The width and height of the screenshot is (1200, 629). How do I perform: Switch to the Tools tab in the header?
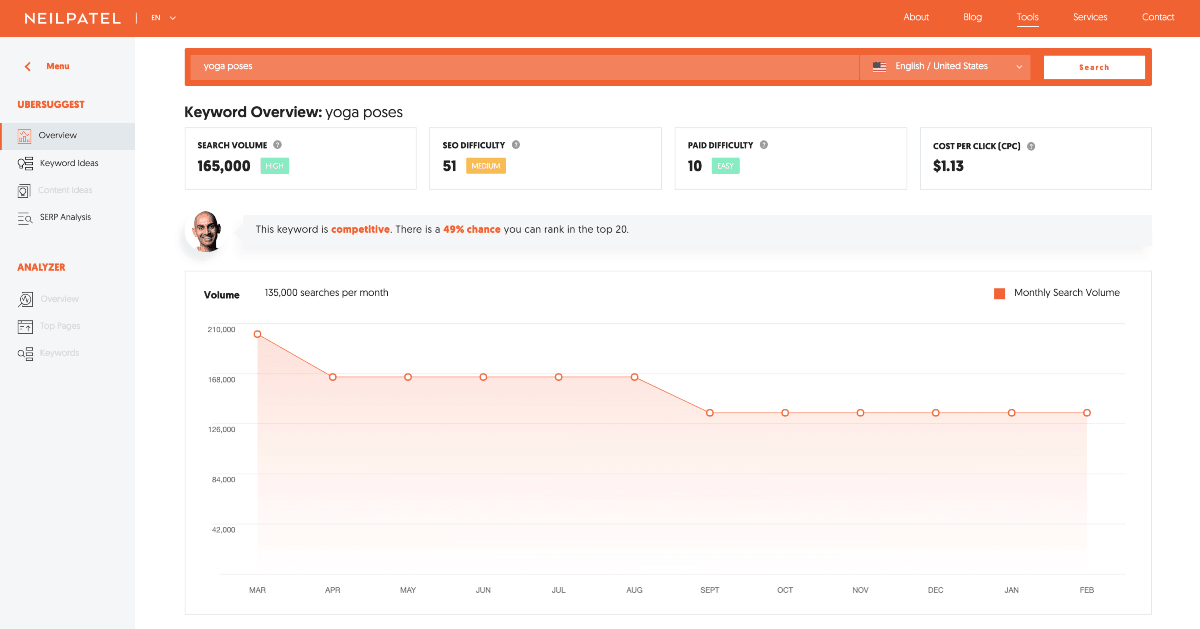[x=1027, y=17]
